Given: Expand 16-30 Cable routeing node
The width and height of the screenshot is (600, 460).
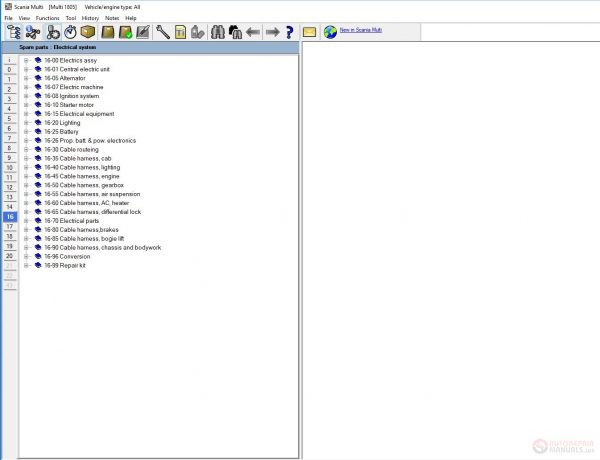Looking at the screenshot, I should (26, 150).
